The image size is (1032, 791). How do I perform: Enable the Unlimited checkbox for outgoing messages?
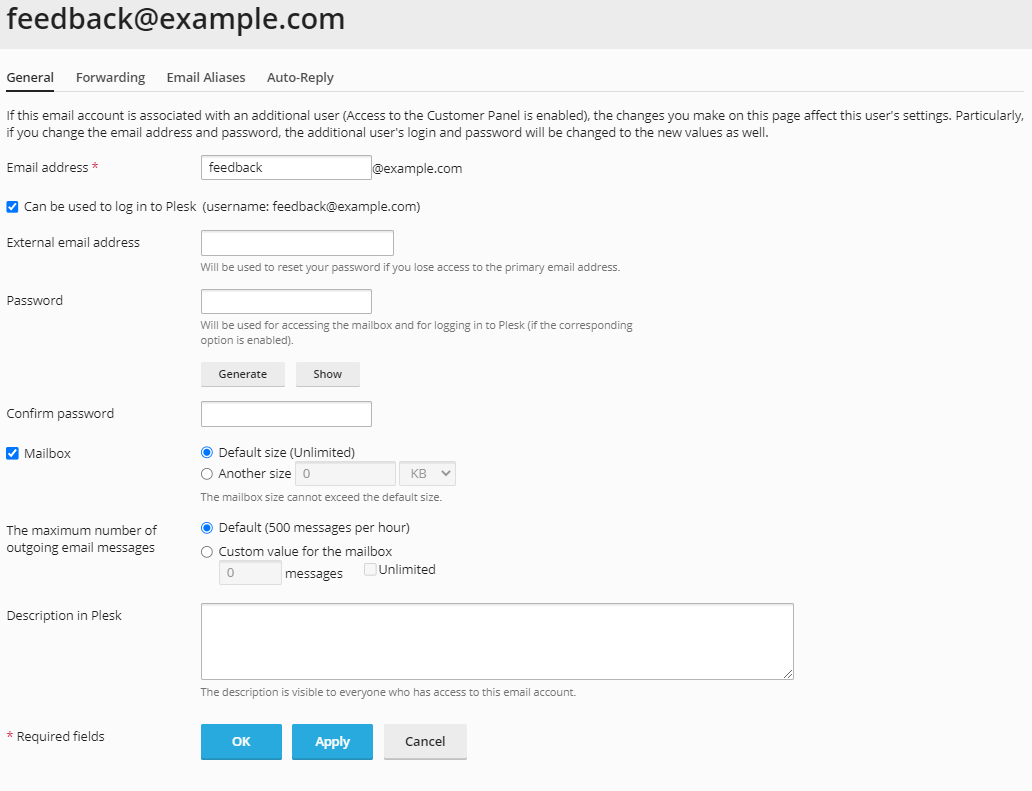tap(370, 569)
